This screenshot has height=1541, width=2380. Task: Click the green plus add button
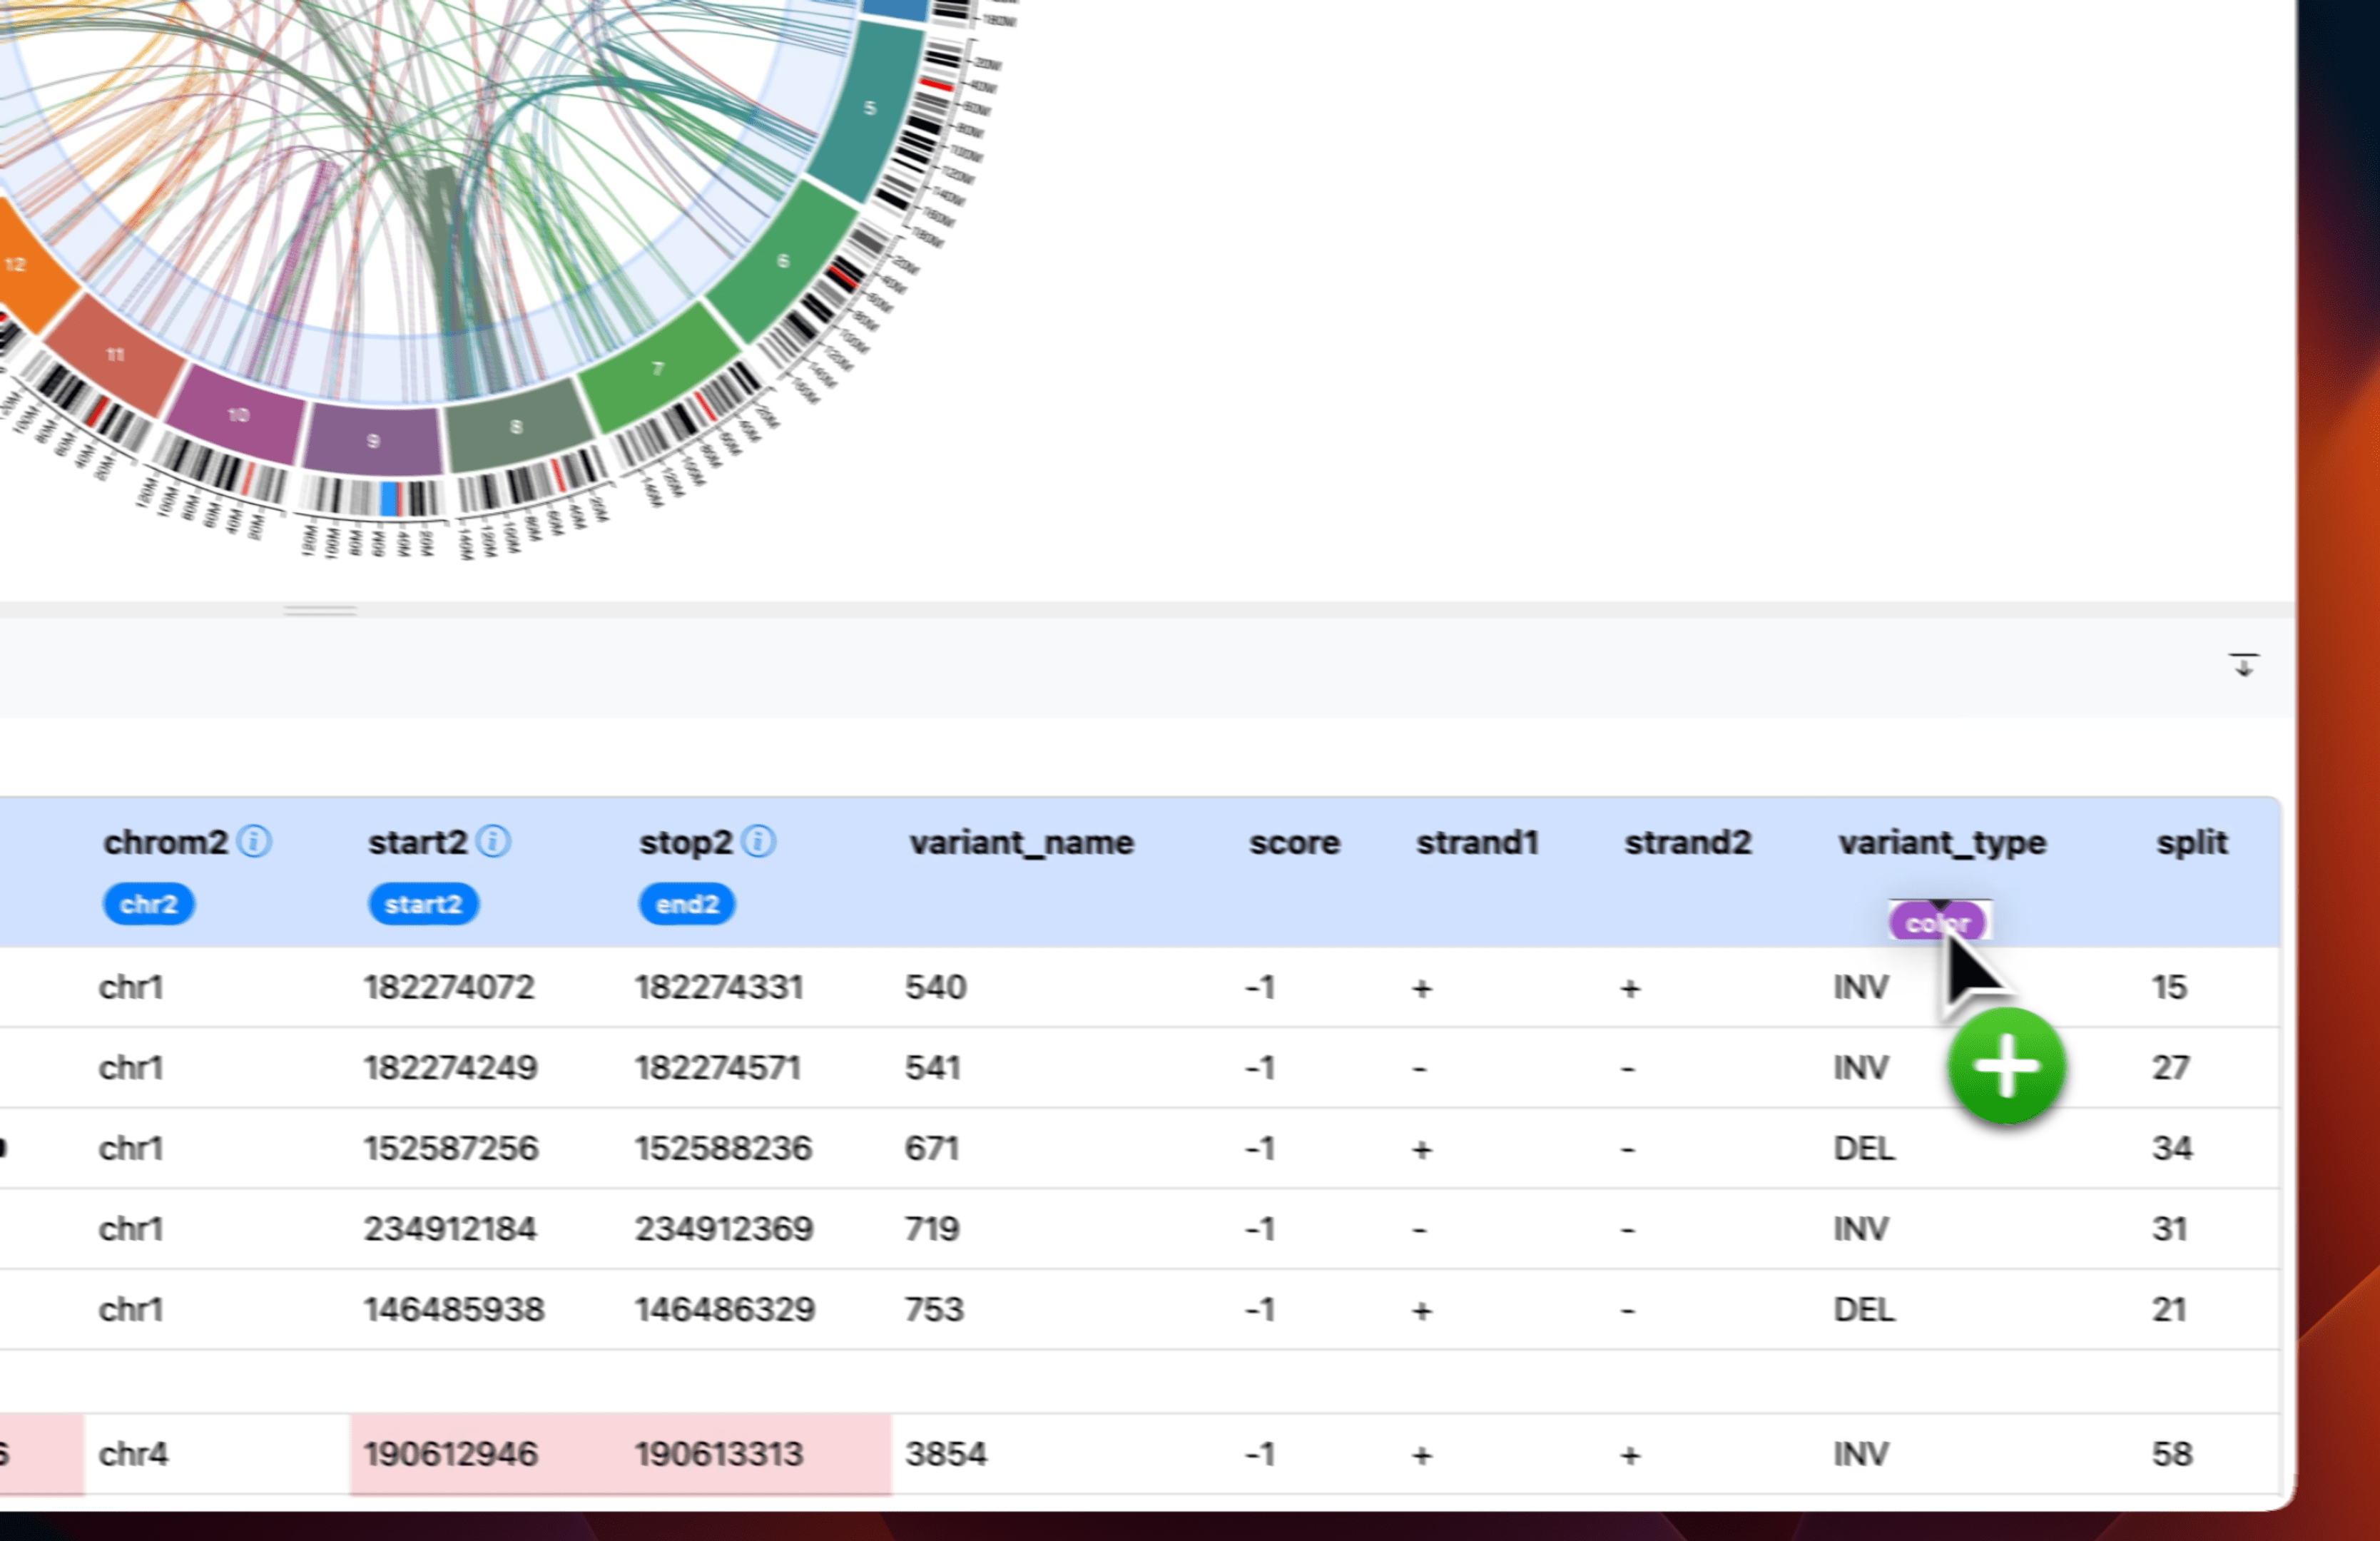tap(2004, 1066)
